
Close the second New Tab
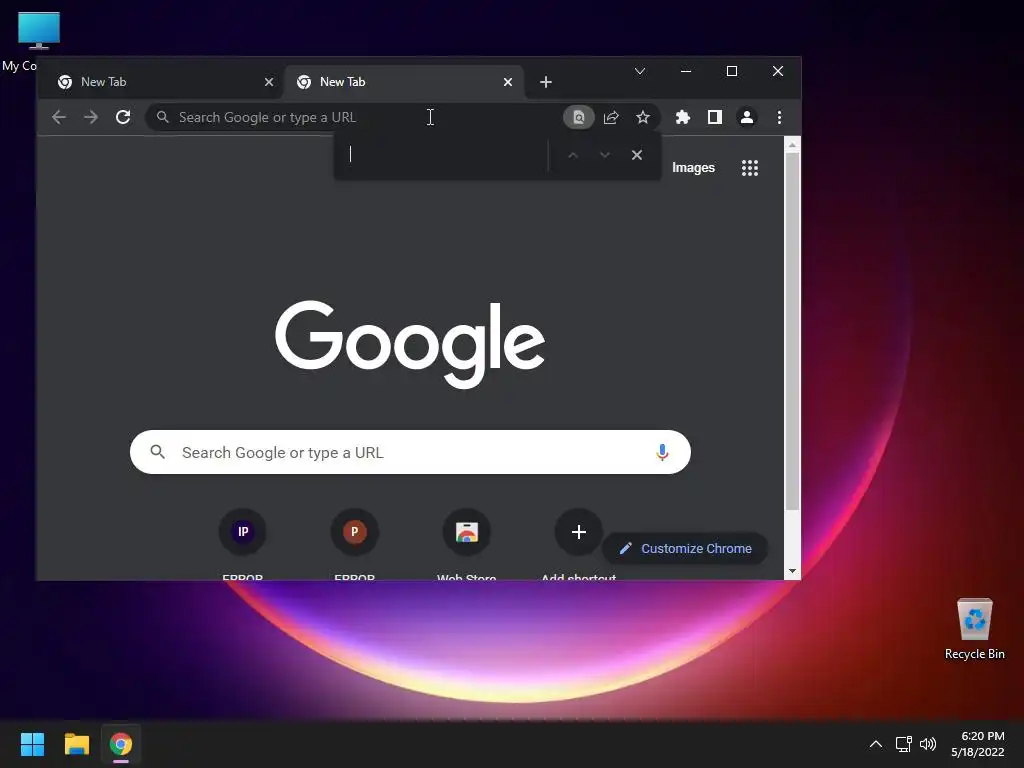pyautogui.click(x=507, y=82)
